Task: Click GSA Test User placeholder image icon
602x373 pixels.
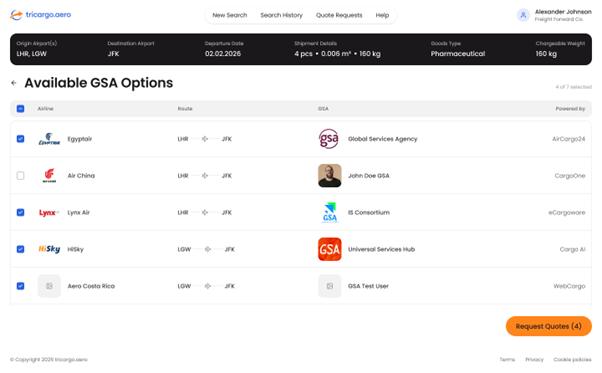Action: pos(329,286)
